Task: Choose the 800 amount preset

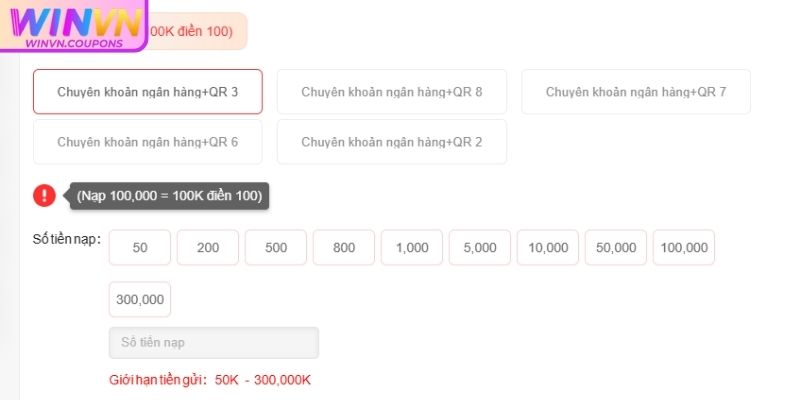Action: click(x=344, y=248)
